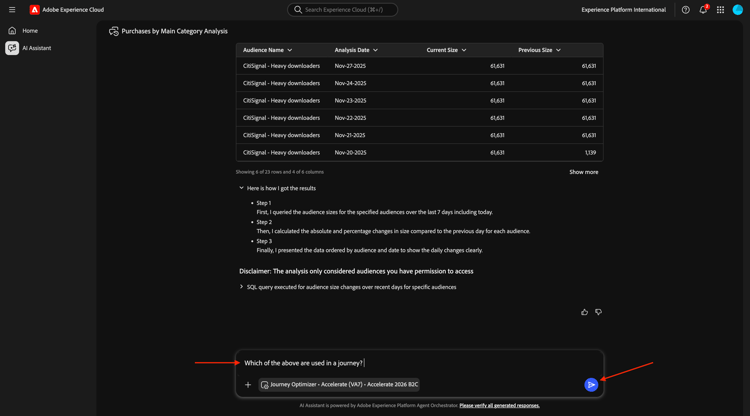The height and width of the screenshot is (416, 750).
Task: Send the prompt with blue arrow button
Action: pyautogui.click(x=591, y=384)
